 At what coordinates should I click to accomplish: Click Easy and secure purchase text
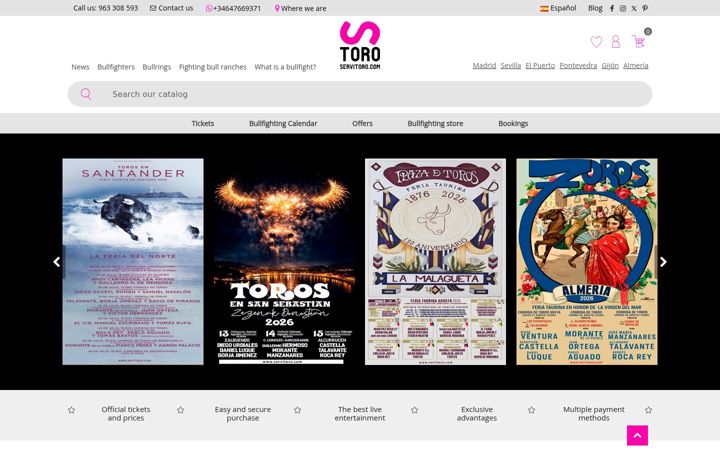pos(242,414)
